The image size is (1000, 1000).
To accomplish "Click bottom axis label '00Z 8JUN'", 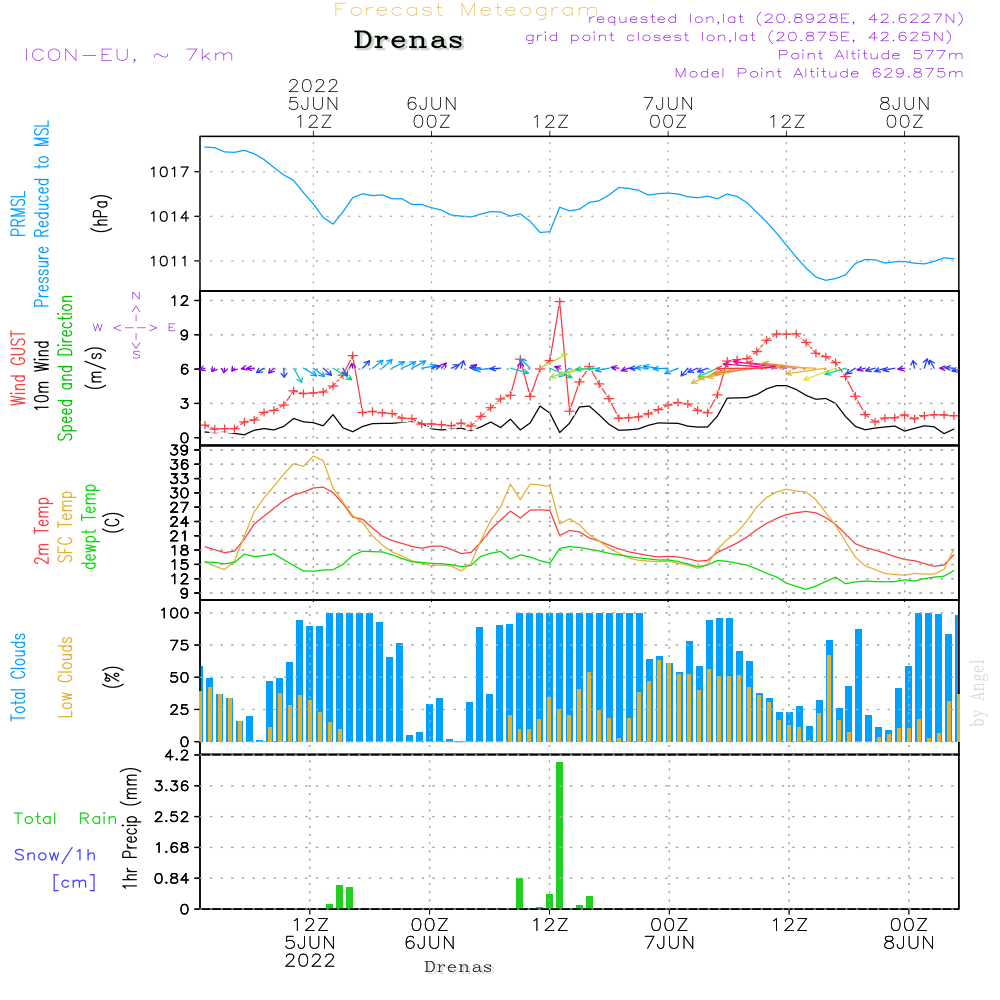I will pos(908,934).
